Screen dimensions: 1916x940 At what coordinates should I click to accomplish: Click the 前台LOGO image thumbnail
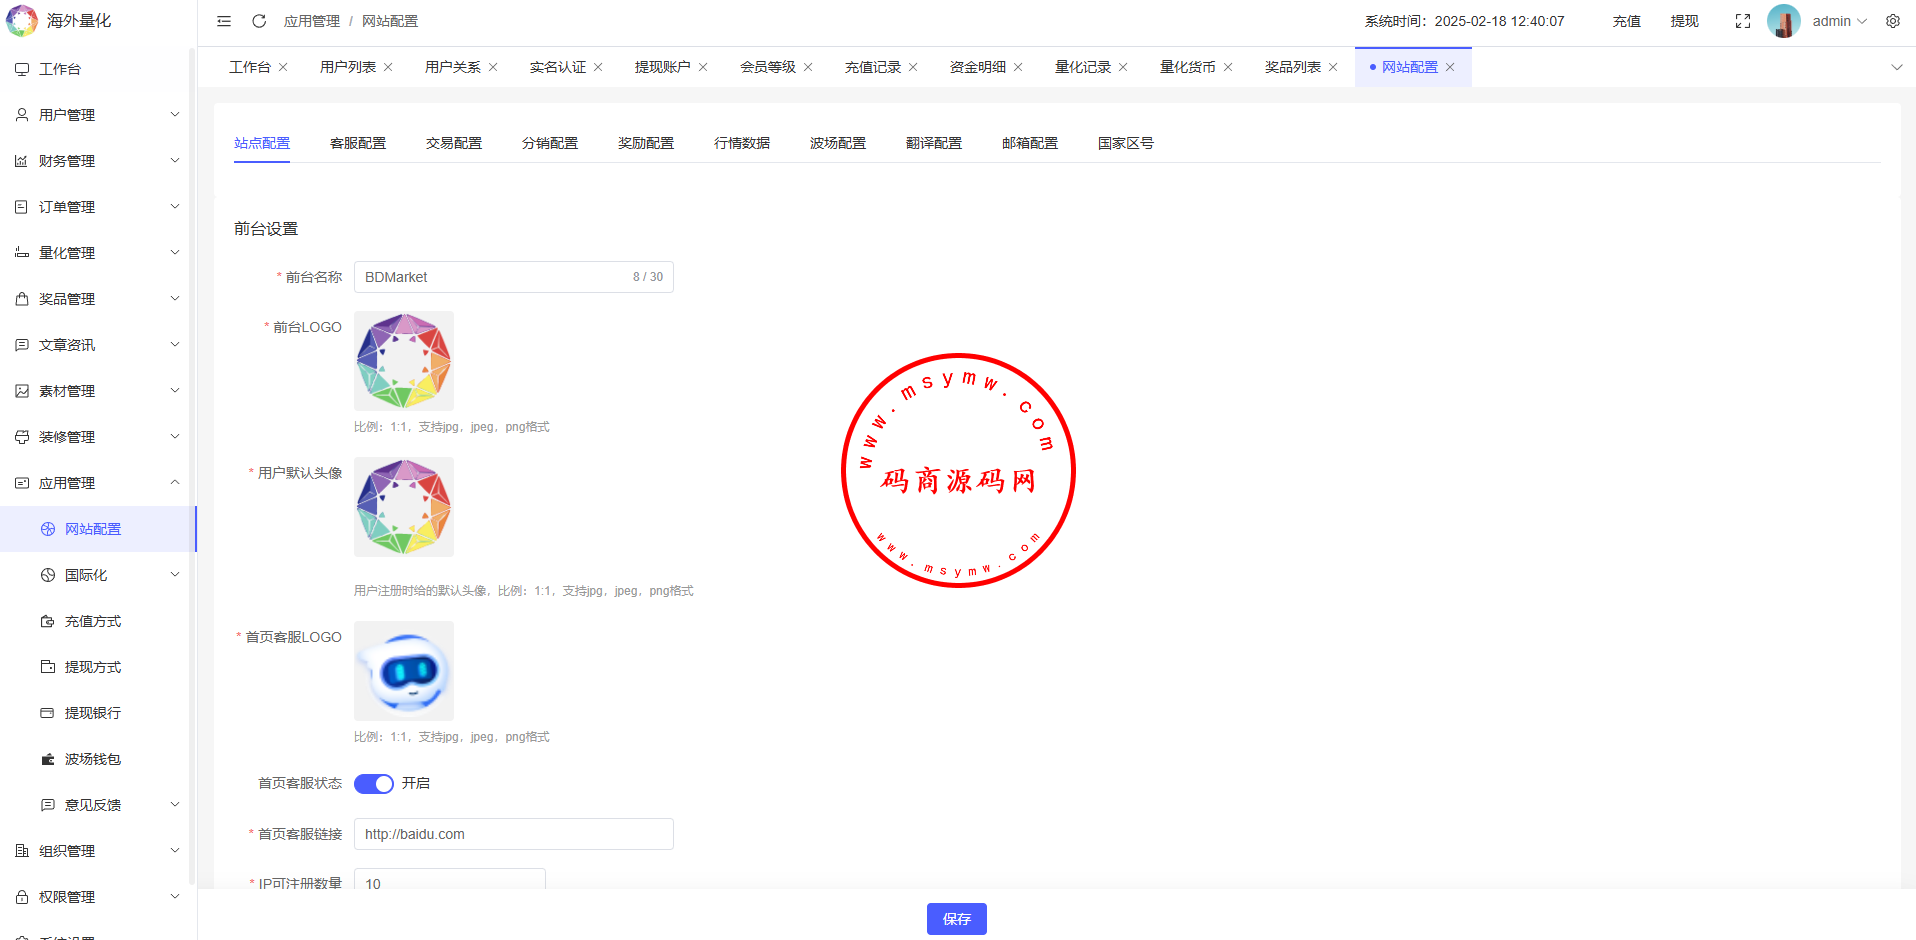404,361
